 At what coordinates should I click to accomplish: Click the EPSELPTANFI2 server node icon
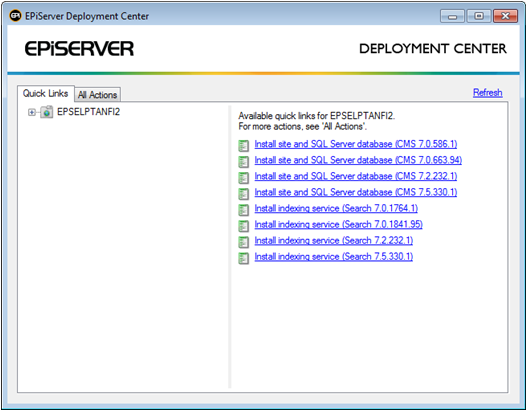(x=47, y=112)
